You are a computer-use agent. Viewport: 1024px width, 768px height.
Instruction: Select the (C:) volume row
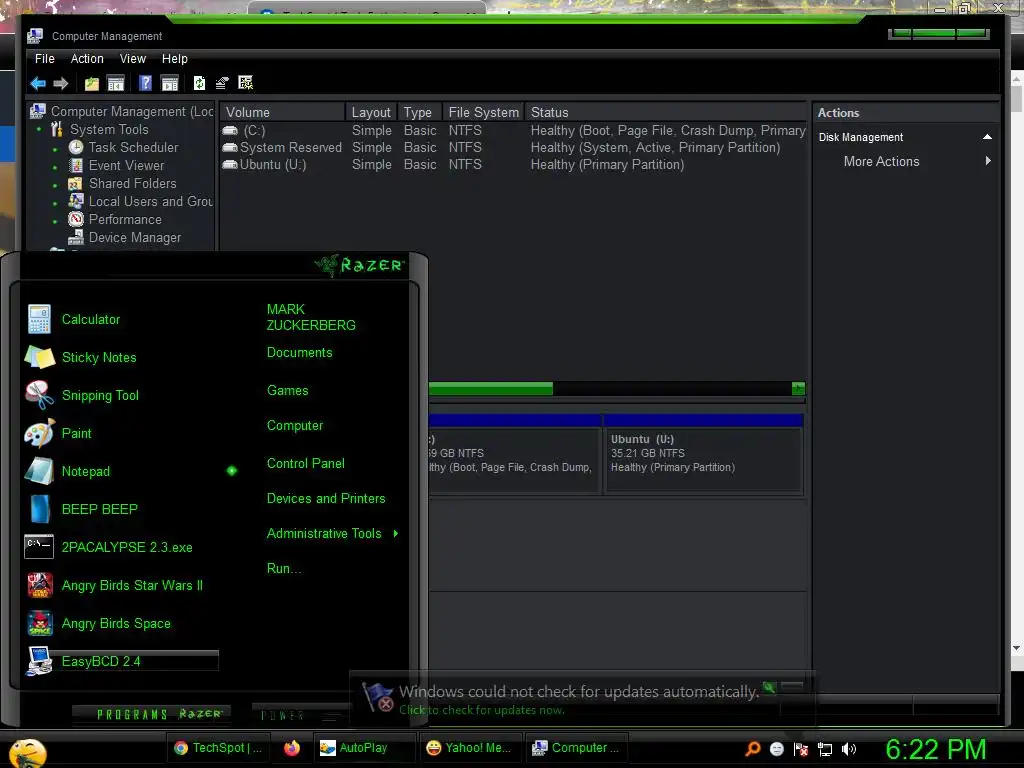[513, 131]
